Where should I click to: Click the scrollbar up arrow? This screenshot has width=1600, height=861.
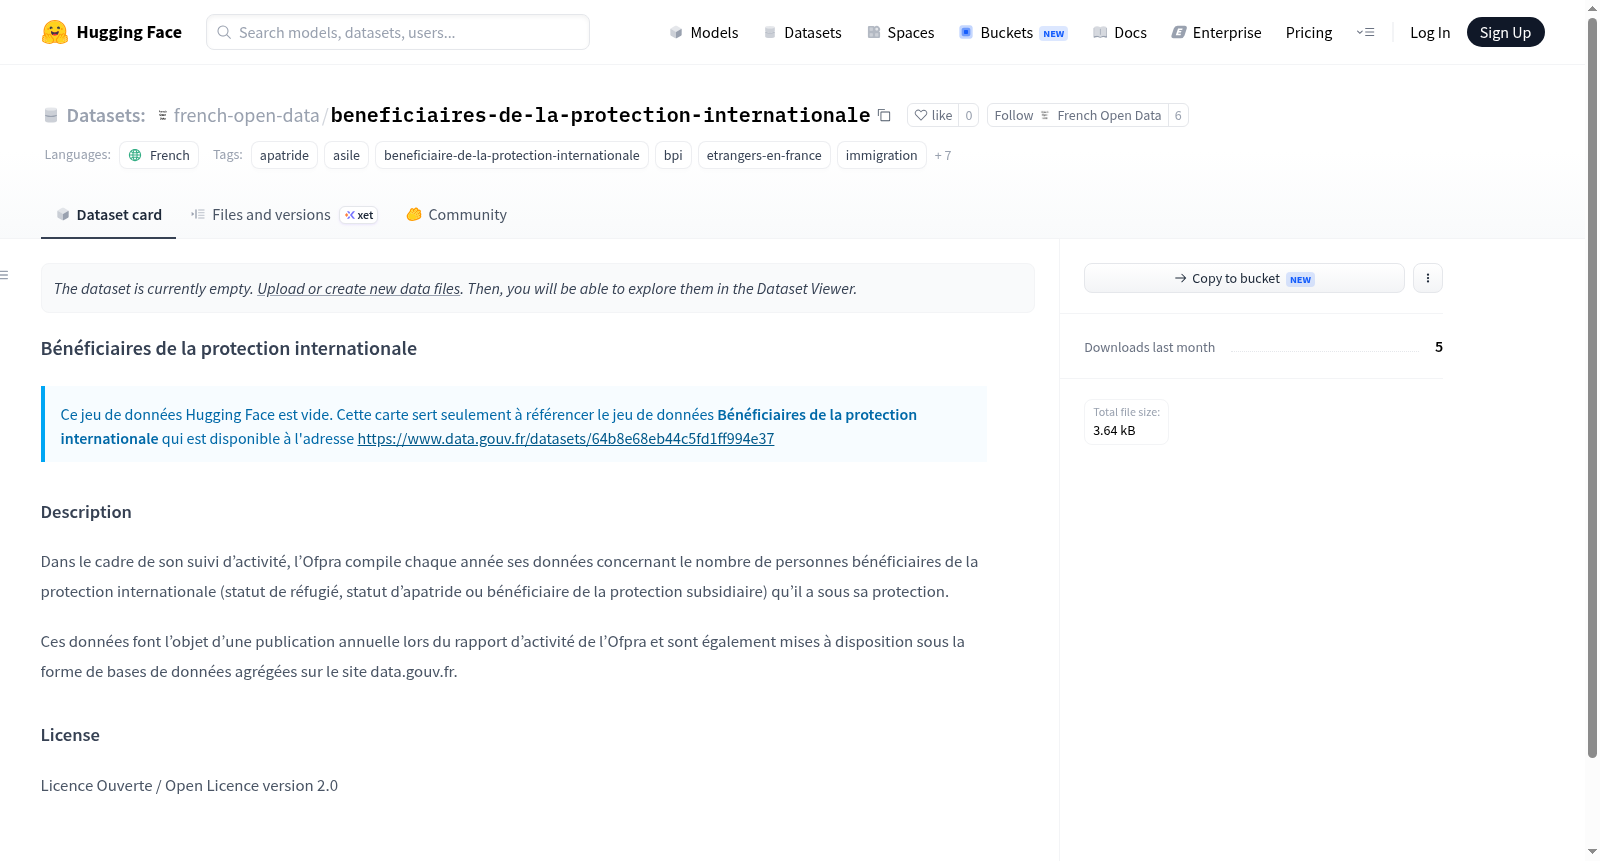[x=1592, y=8]
